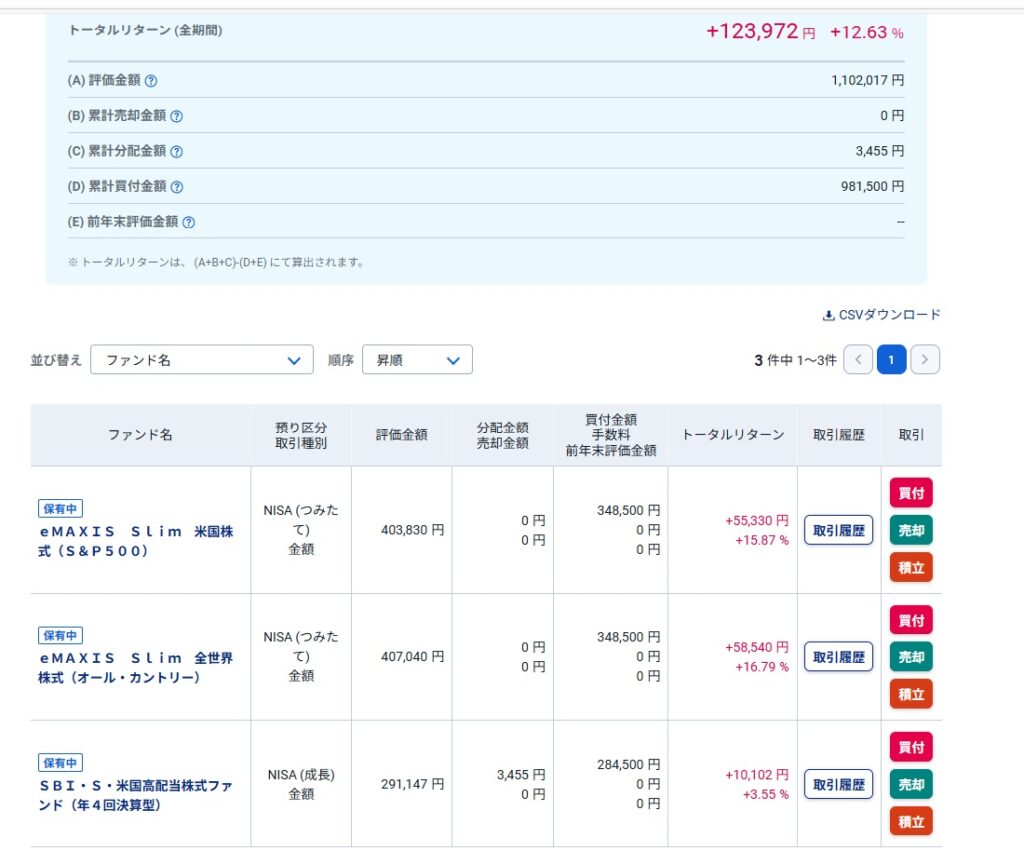Select page 1 in pagination
Image resolution: width=1024 pixels, height=851 pixels.
[x=891, y=360]
